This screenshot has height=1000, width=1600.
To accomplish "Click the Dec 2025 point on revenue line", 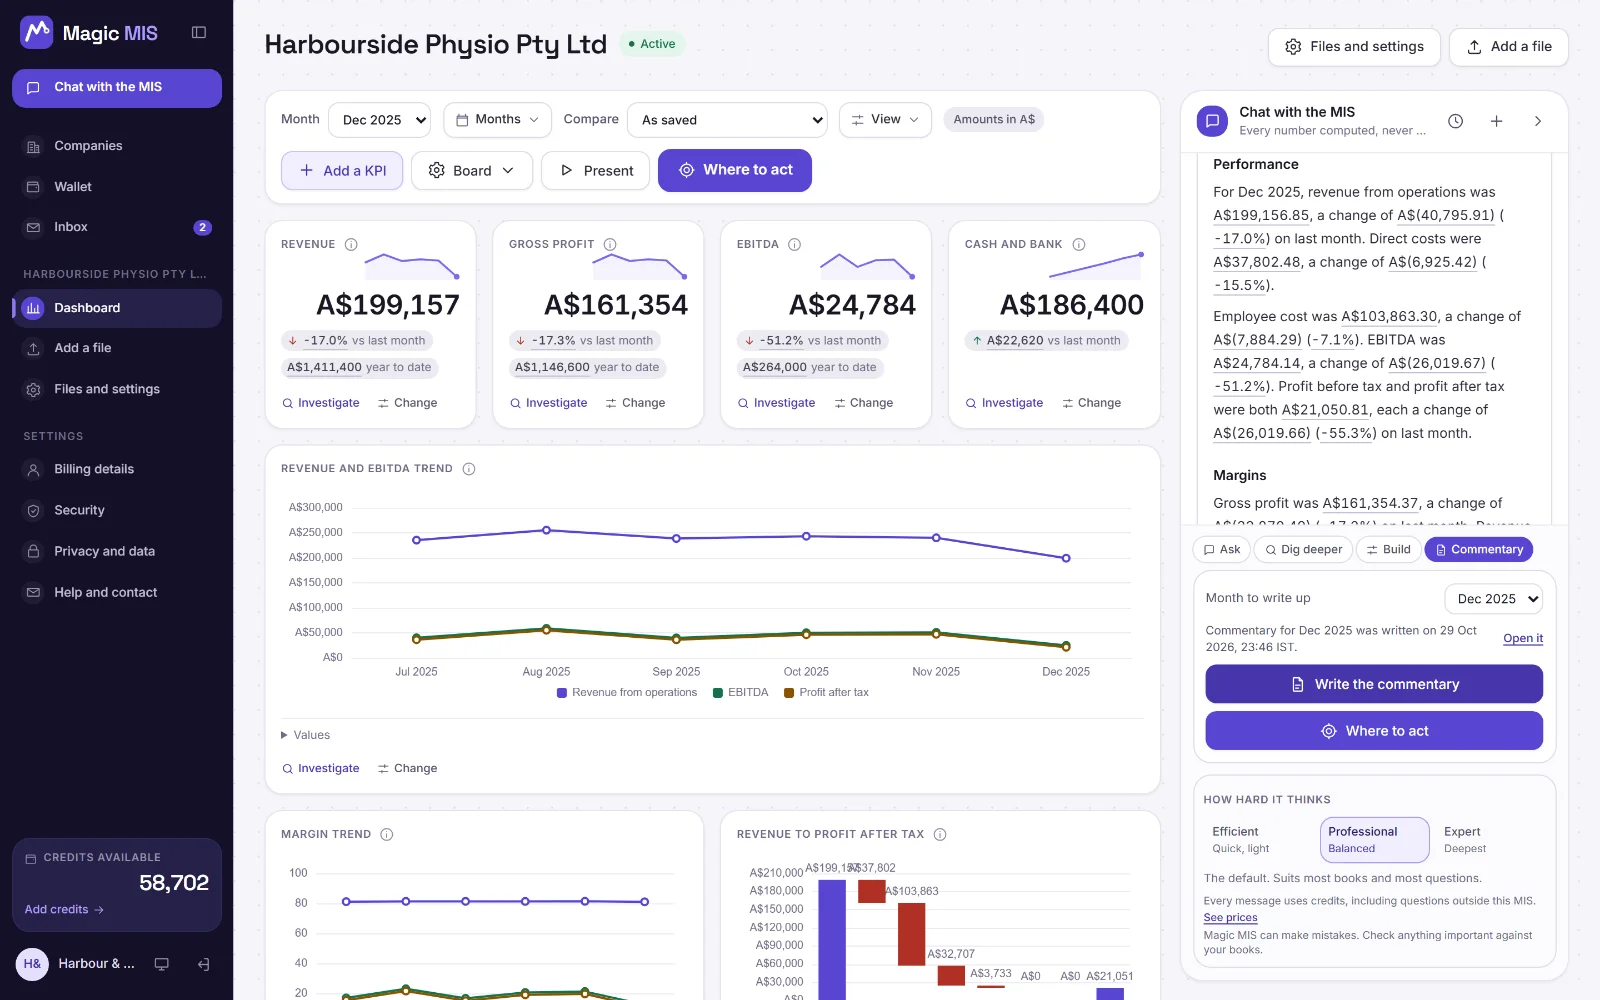I will click(1066, 558).
